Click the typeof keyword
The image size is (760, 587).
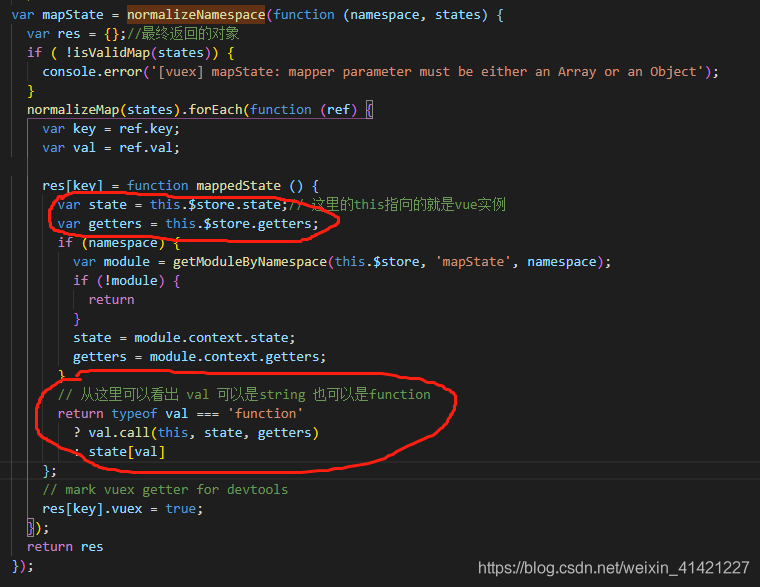click(x=134, y=413)
